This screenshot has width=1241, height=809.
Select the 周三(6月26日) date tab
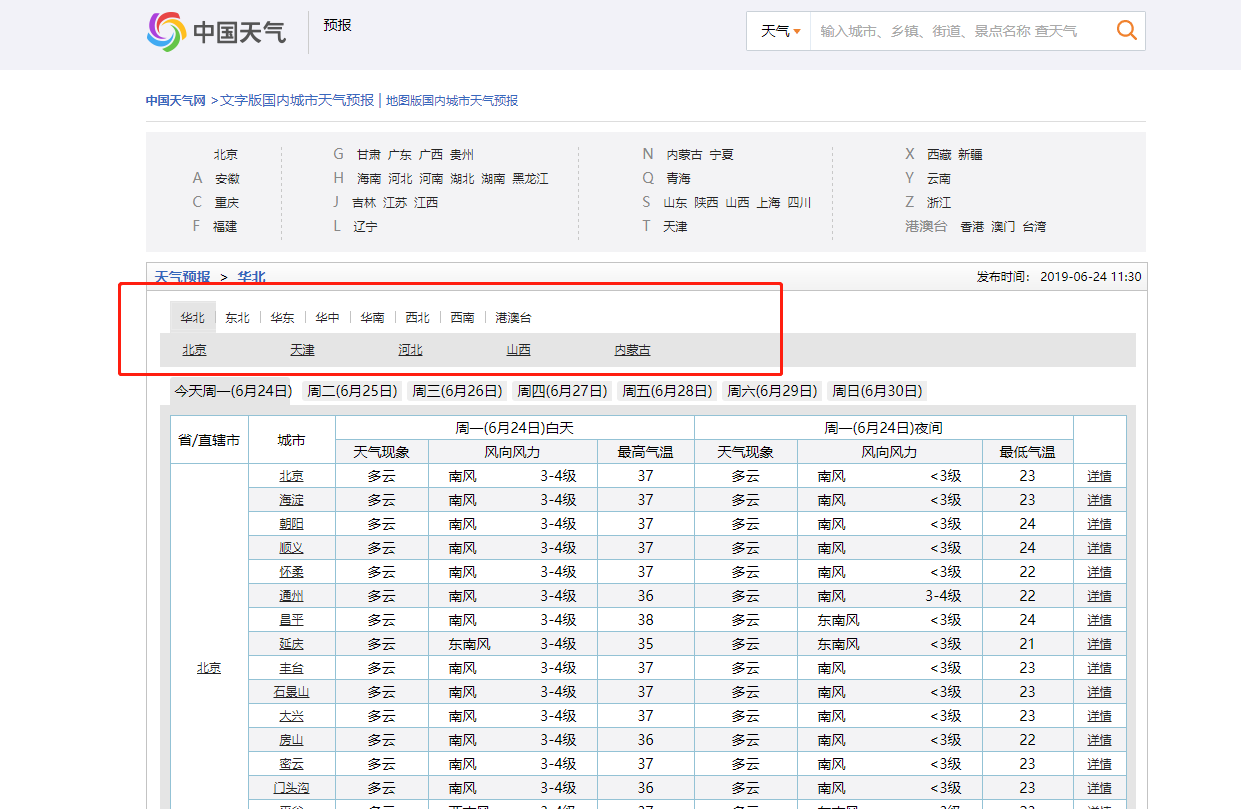click(x=457, y=391)
